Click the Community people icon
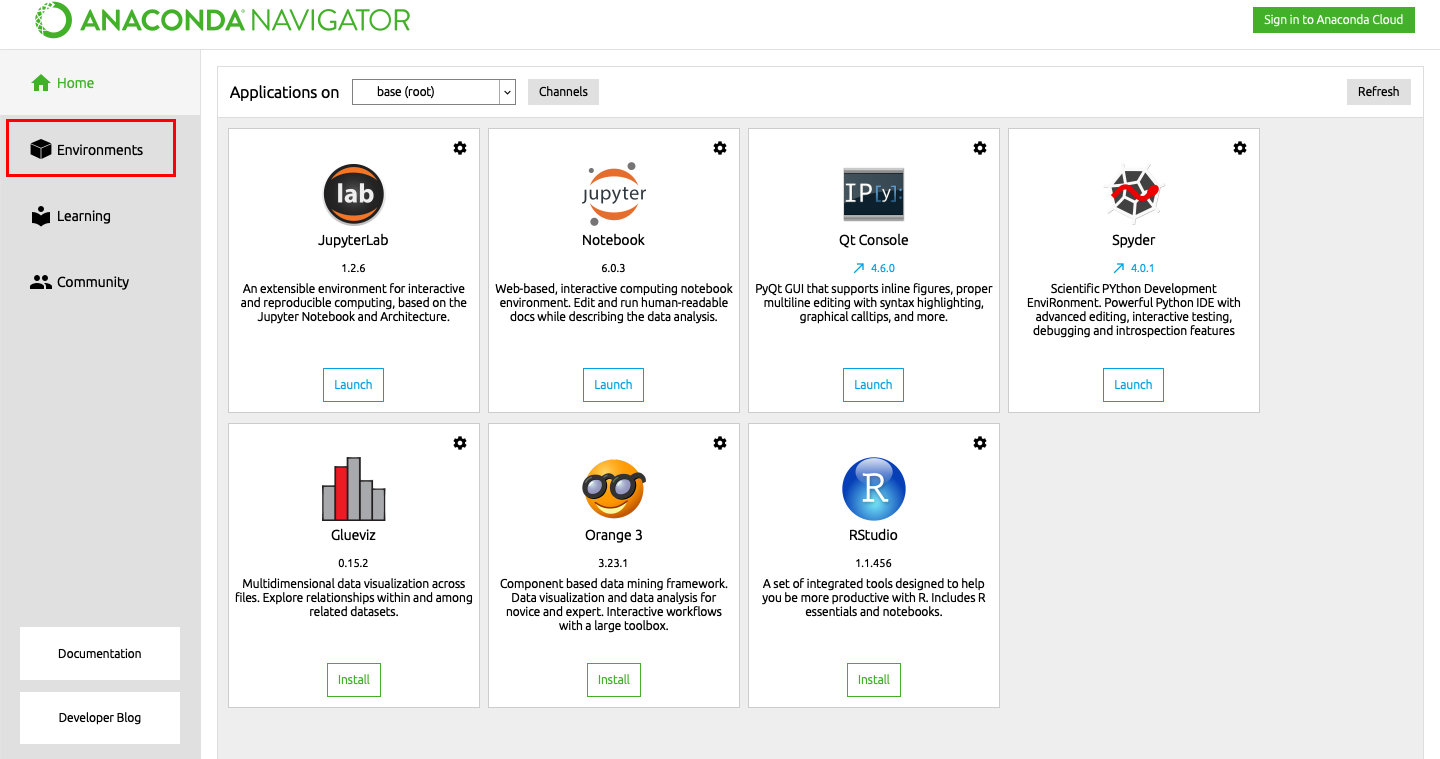This screenshot has width=1440, height=759. pyautogui.click(x=41, y=282)
